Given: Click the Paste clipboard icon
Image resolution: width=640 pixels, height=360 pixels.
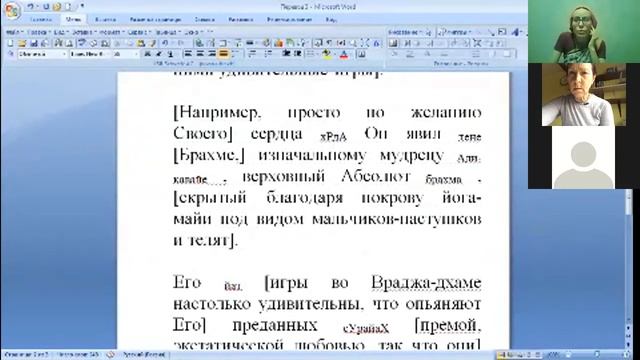Looking at the screenshot, I should point(141,43).
